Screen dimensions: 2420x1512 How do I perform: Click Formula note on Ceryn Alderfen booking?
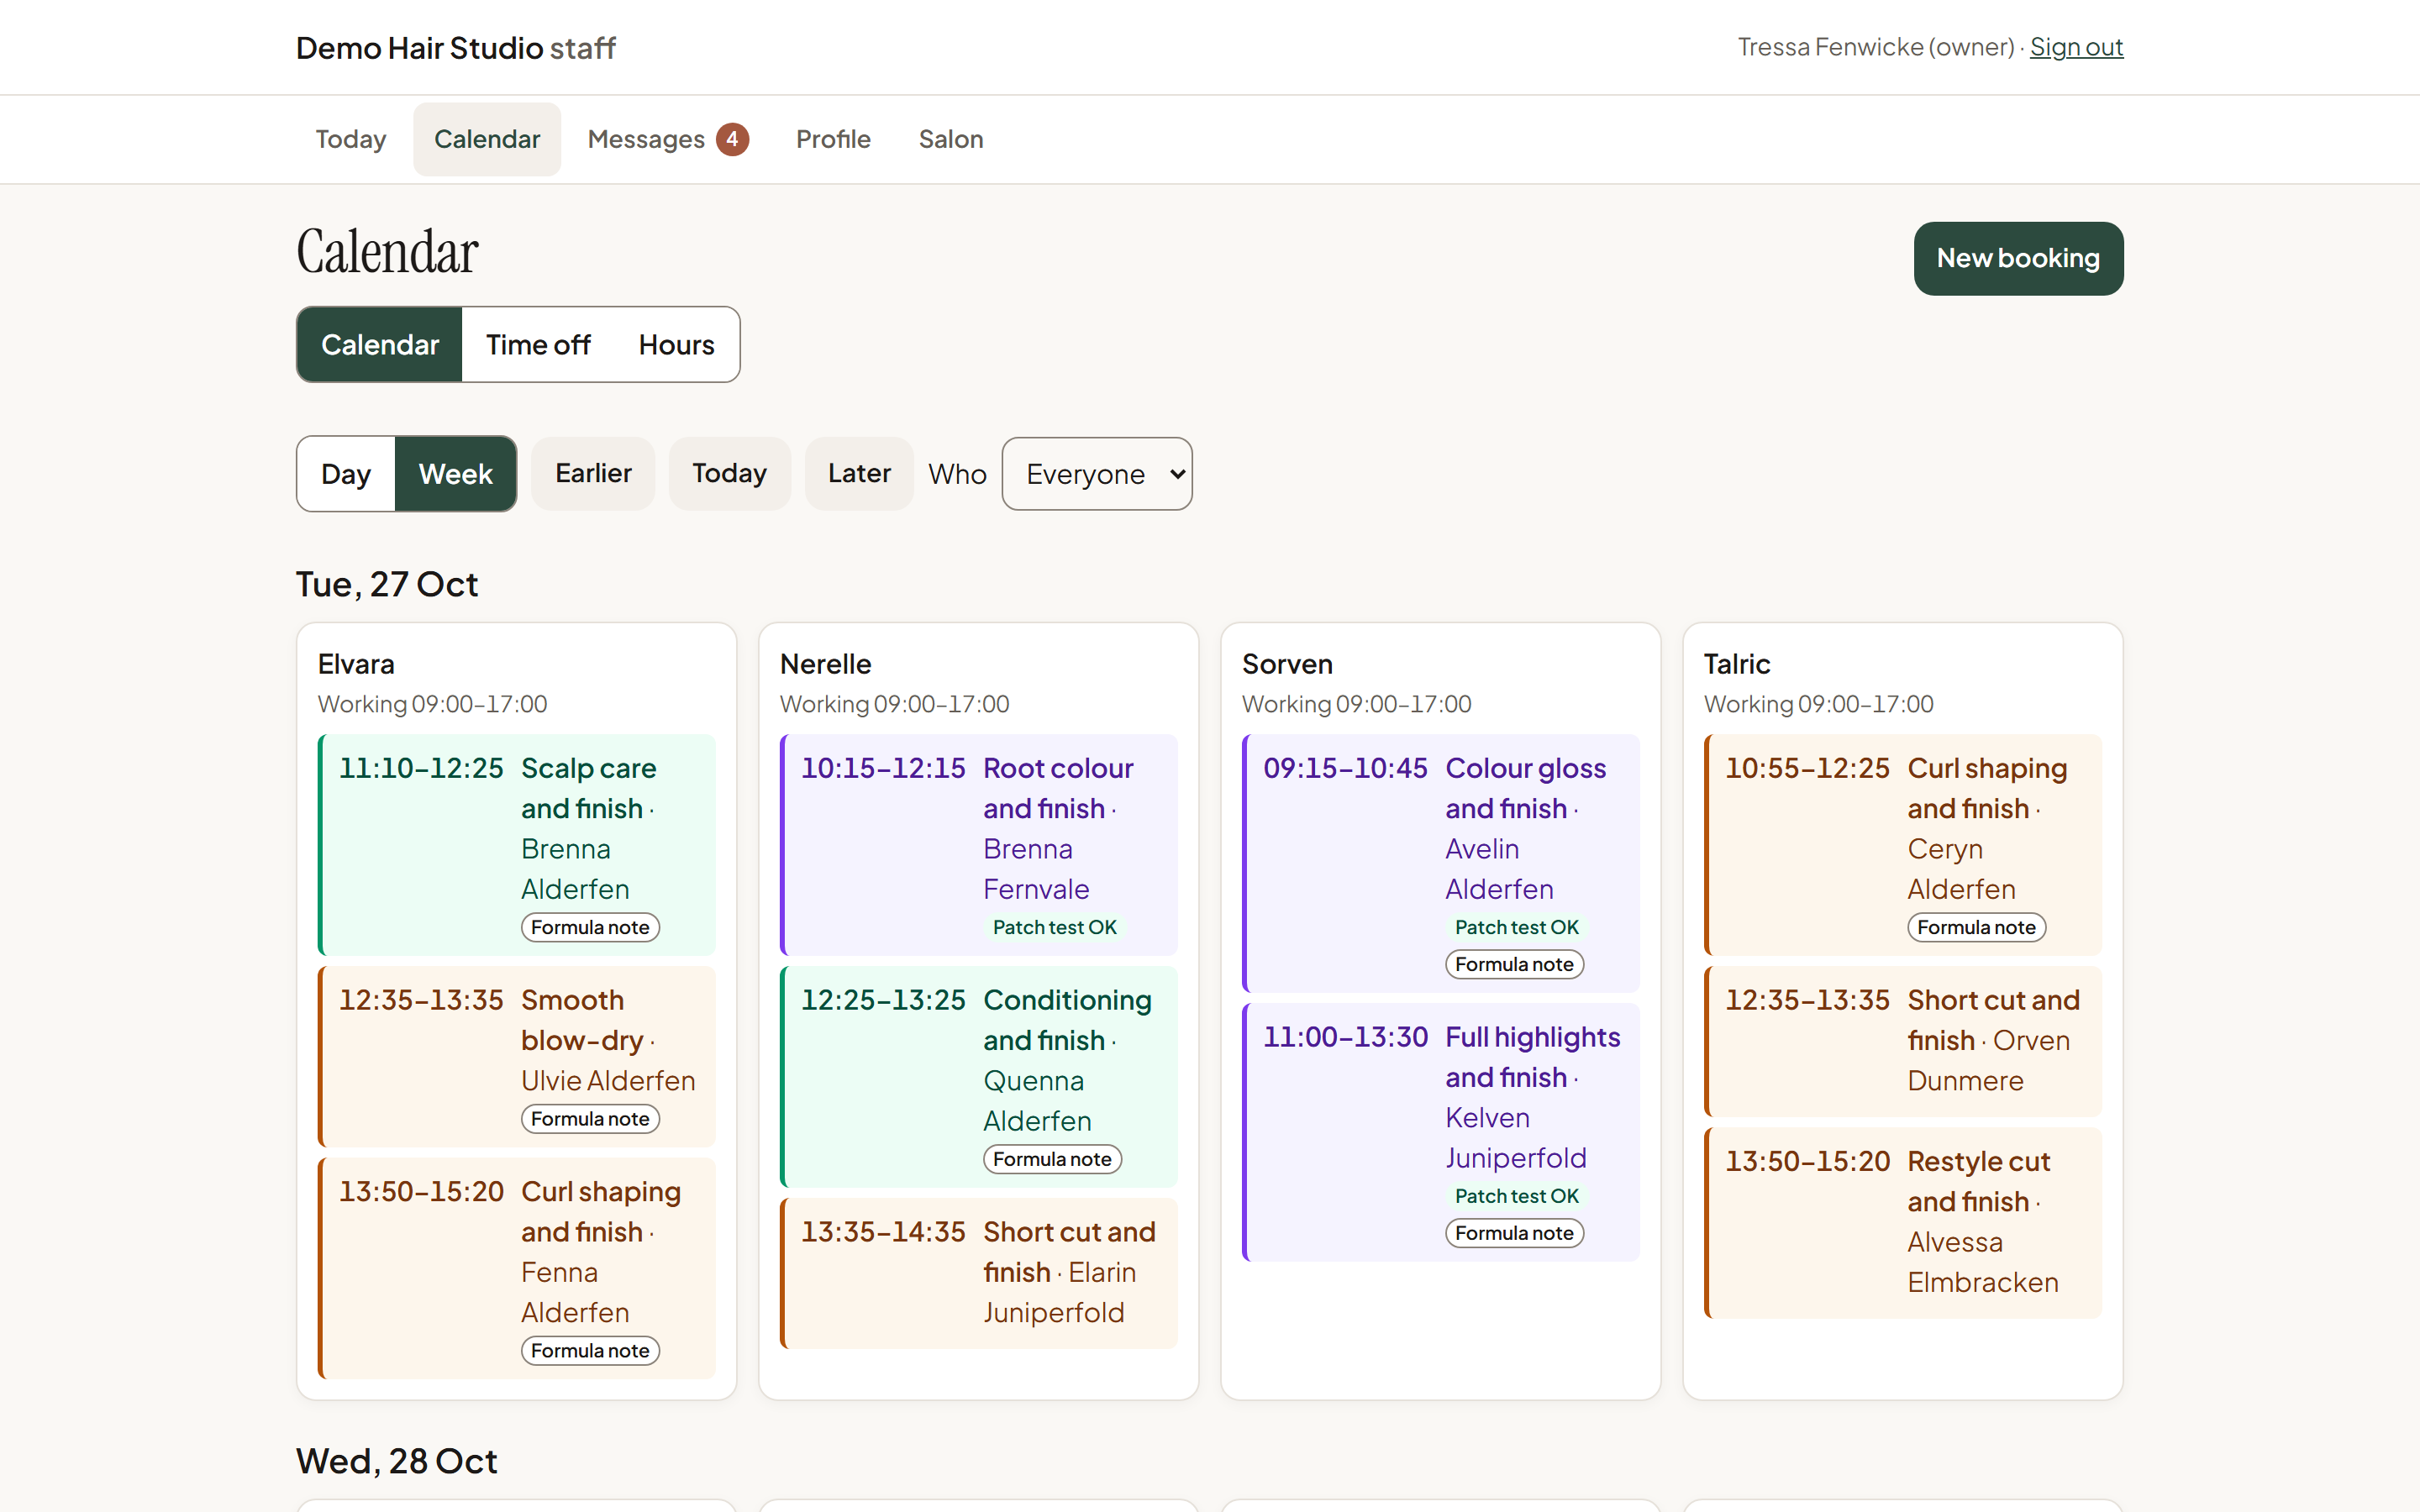pos(1976,927)
